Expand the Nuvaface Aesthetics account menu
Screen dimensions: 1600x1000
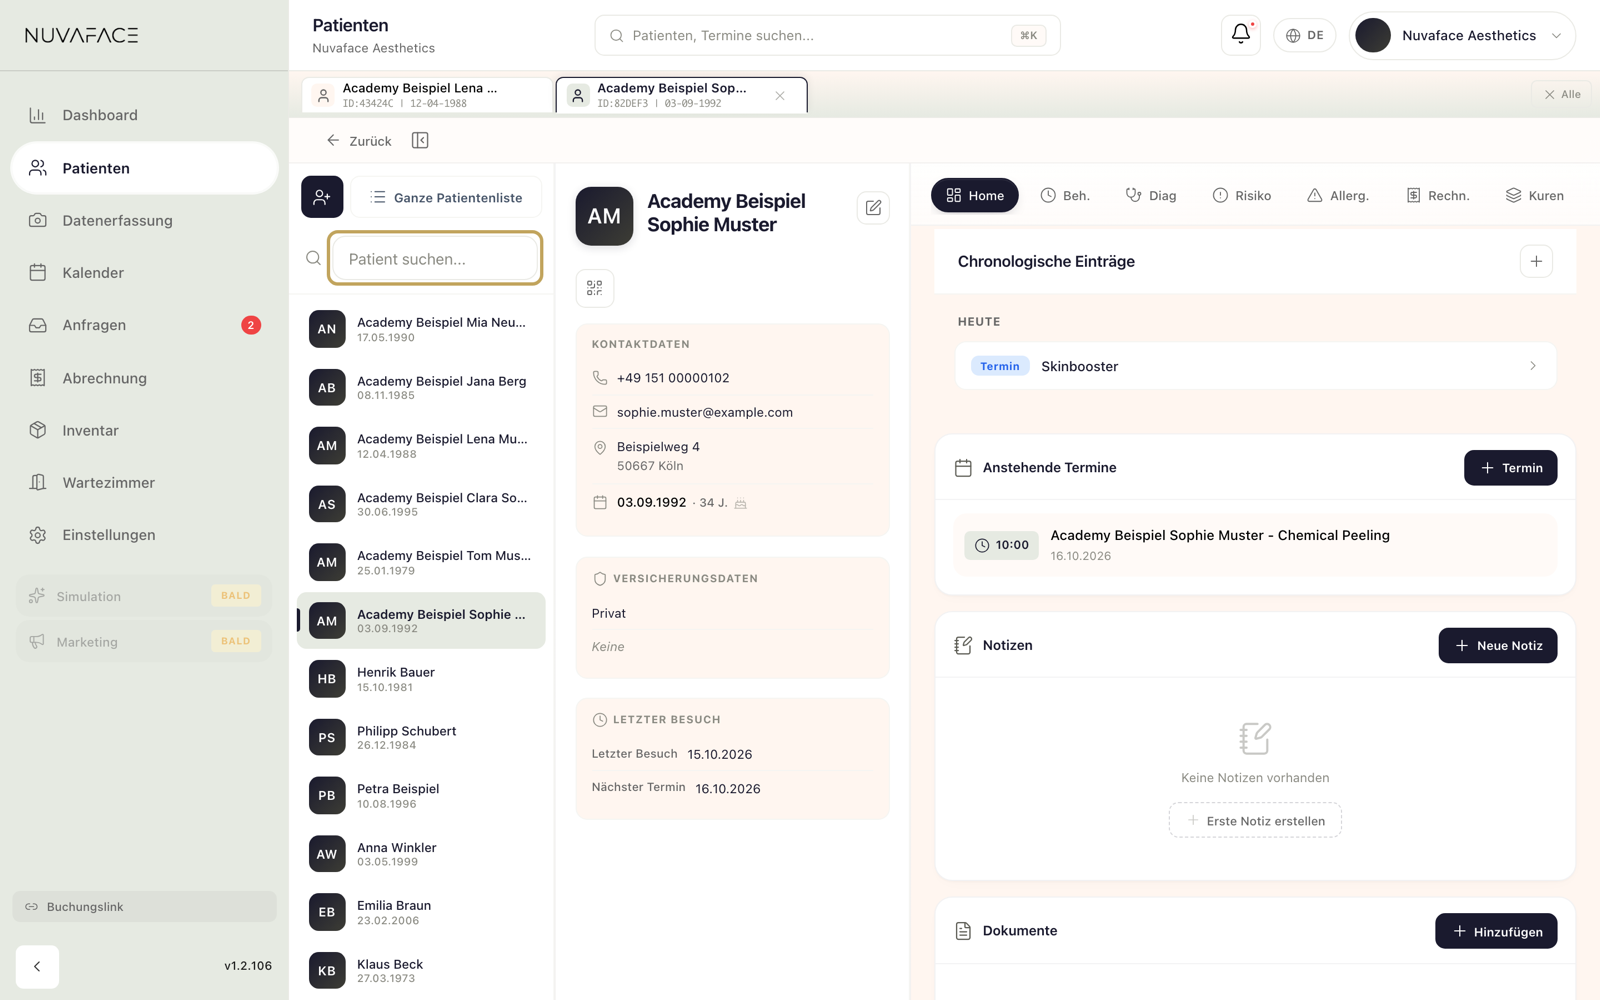1462,35
